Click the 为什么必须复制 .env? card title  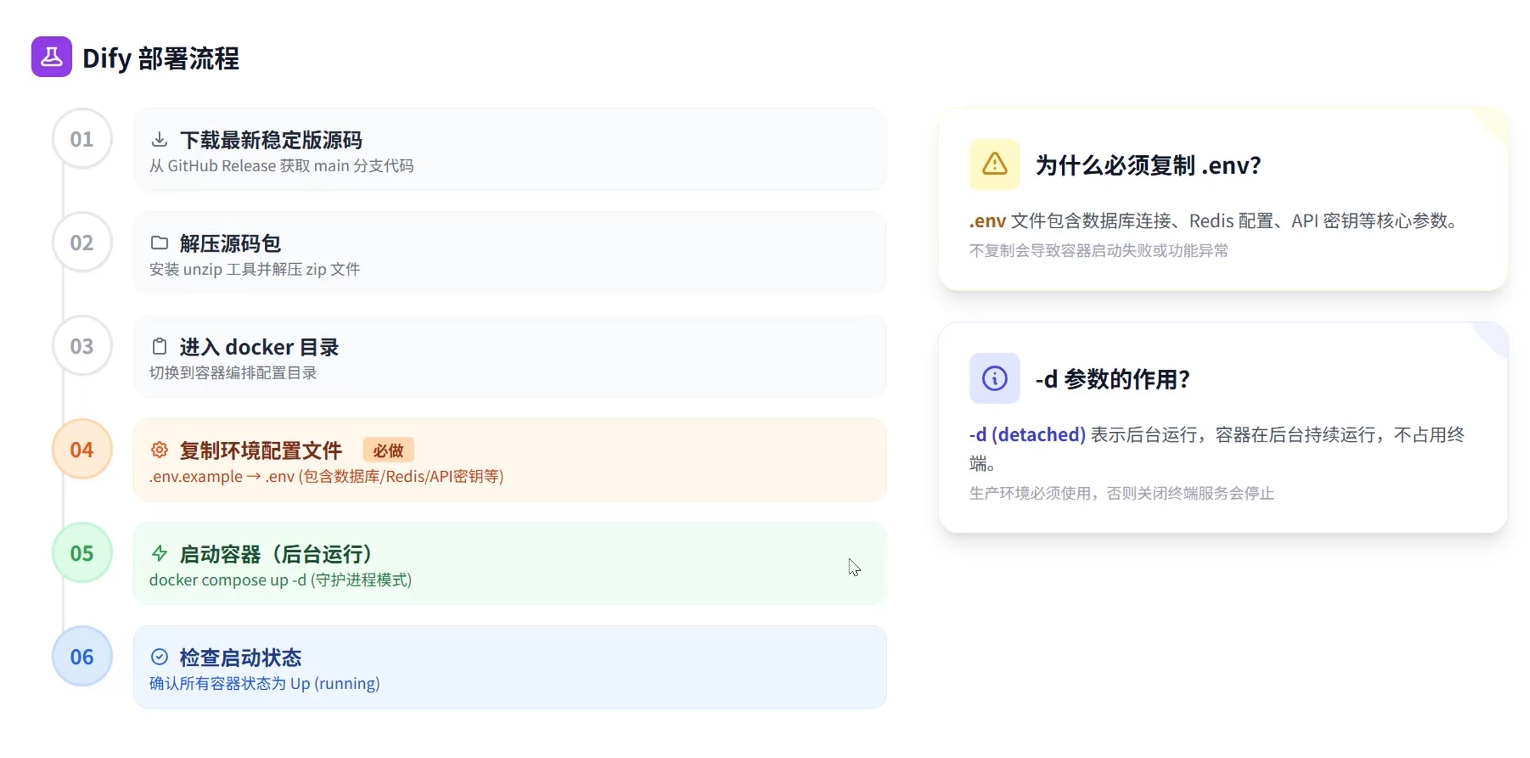tap(1148, 165)
